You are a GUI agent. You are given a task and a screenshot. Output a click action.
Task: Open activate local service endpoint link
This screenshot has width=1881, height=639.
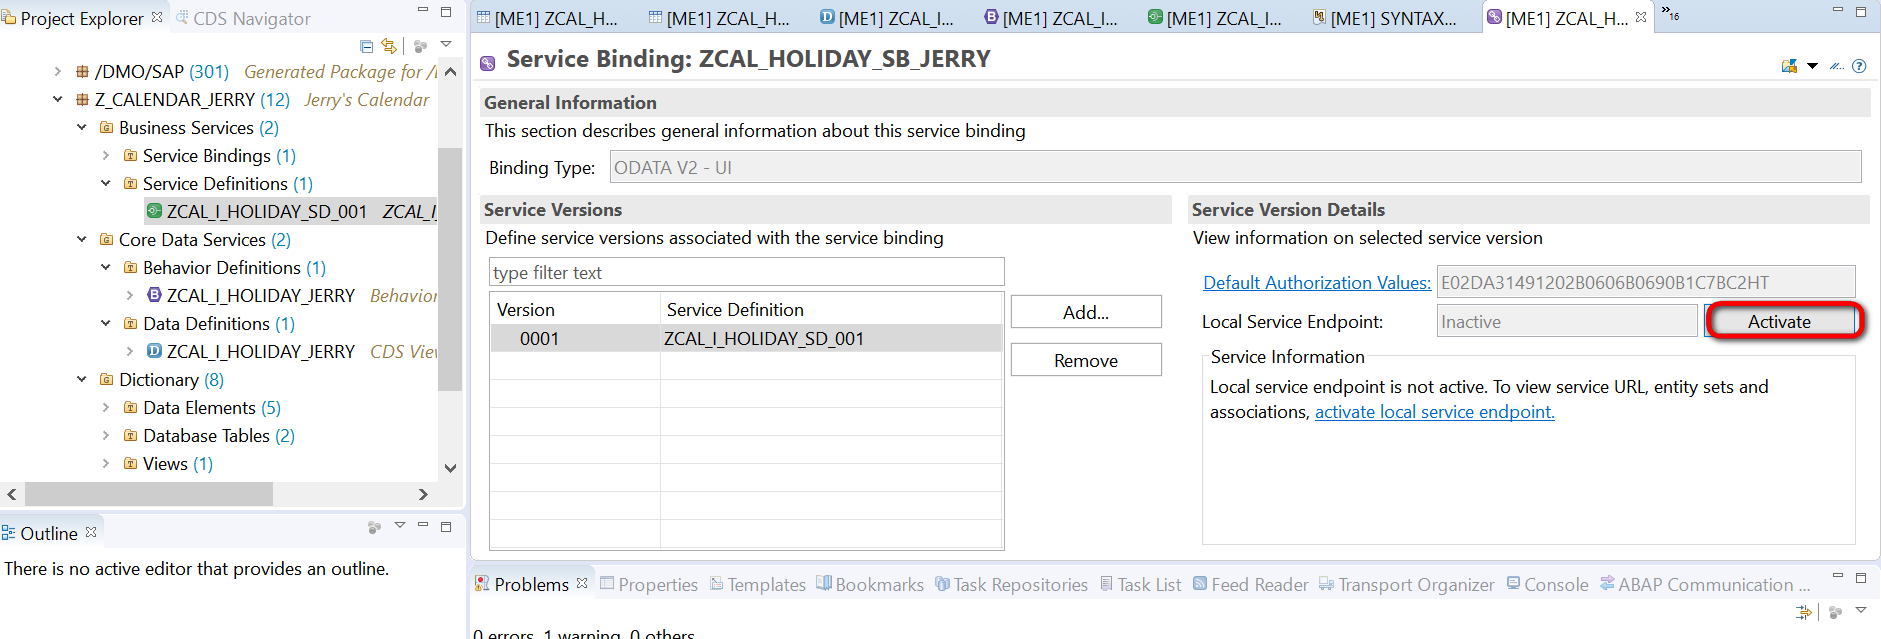pyautogui.click(x=1434, y=412)
